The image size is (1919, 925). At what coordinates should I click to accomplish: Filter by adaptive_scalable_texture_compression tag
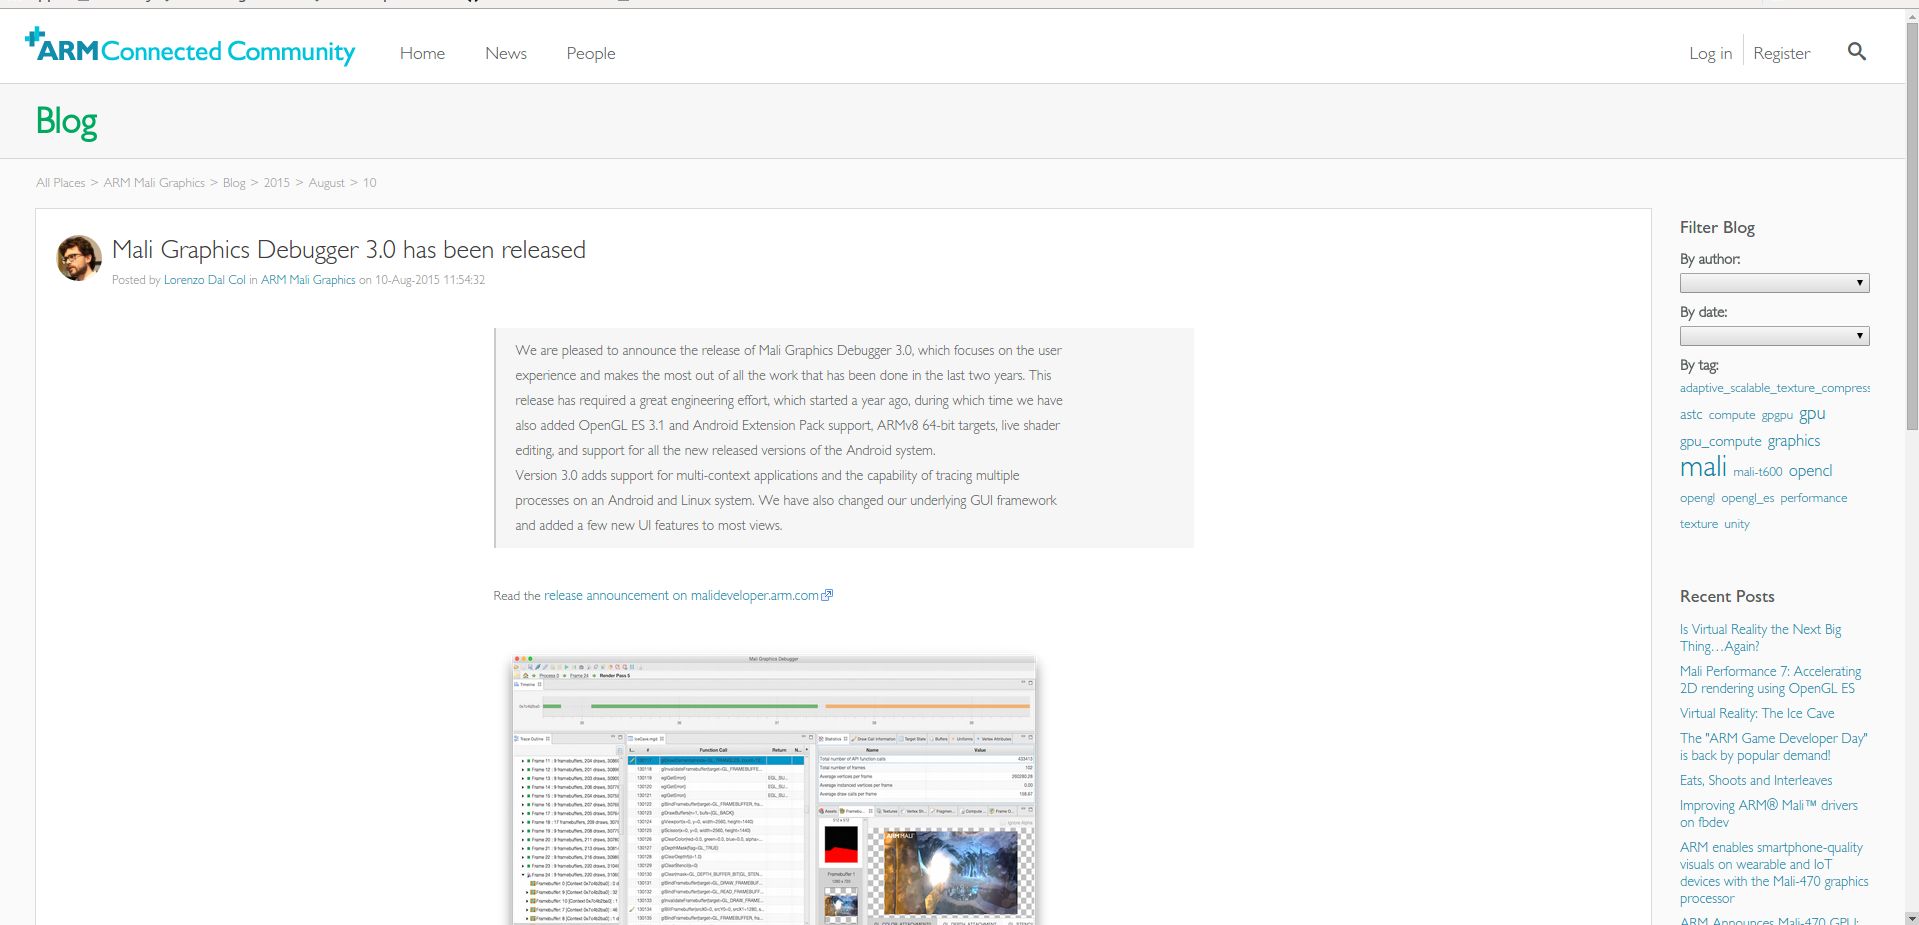1775,388
